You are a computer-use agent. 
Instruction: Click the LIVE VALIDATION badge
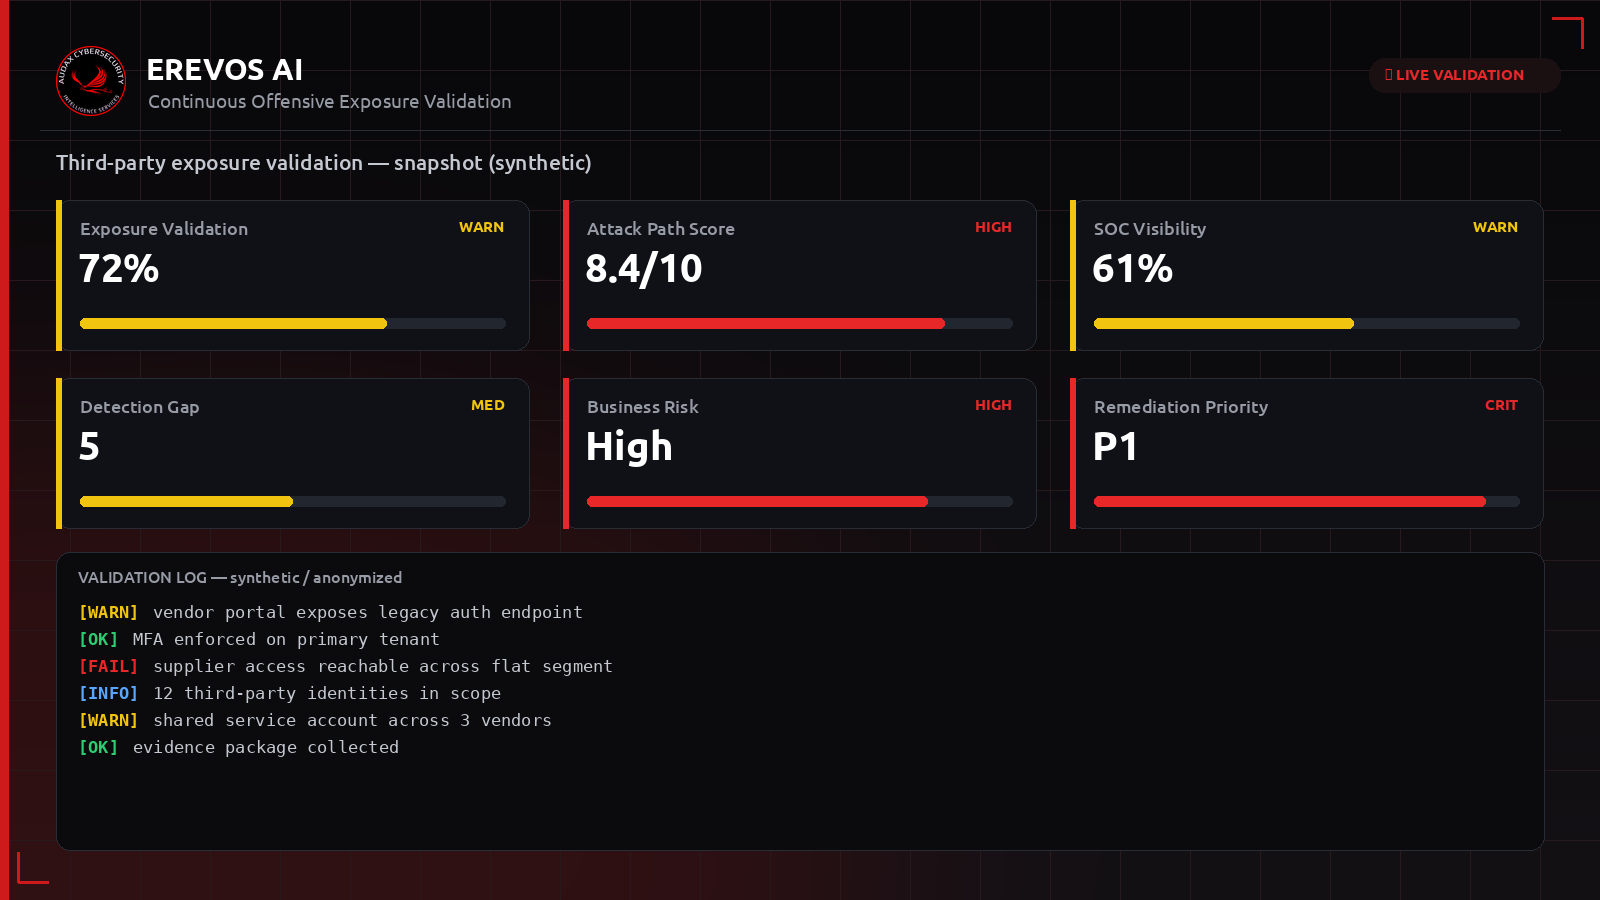(x=1464, y=75)
